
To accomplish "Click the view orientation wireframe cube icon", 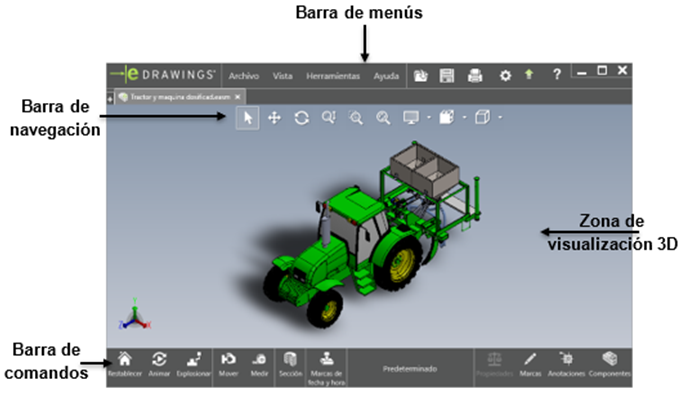I will (x=482, y=117).
